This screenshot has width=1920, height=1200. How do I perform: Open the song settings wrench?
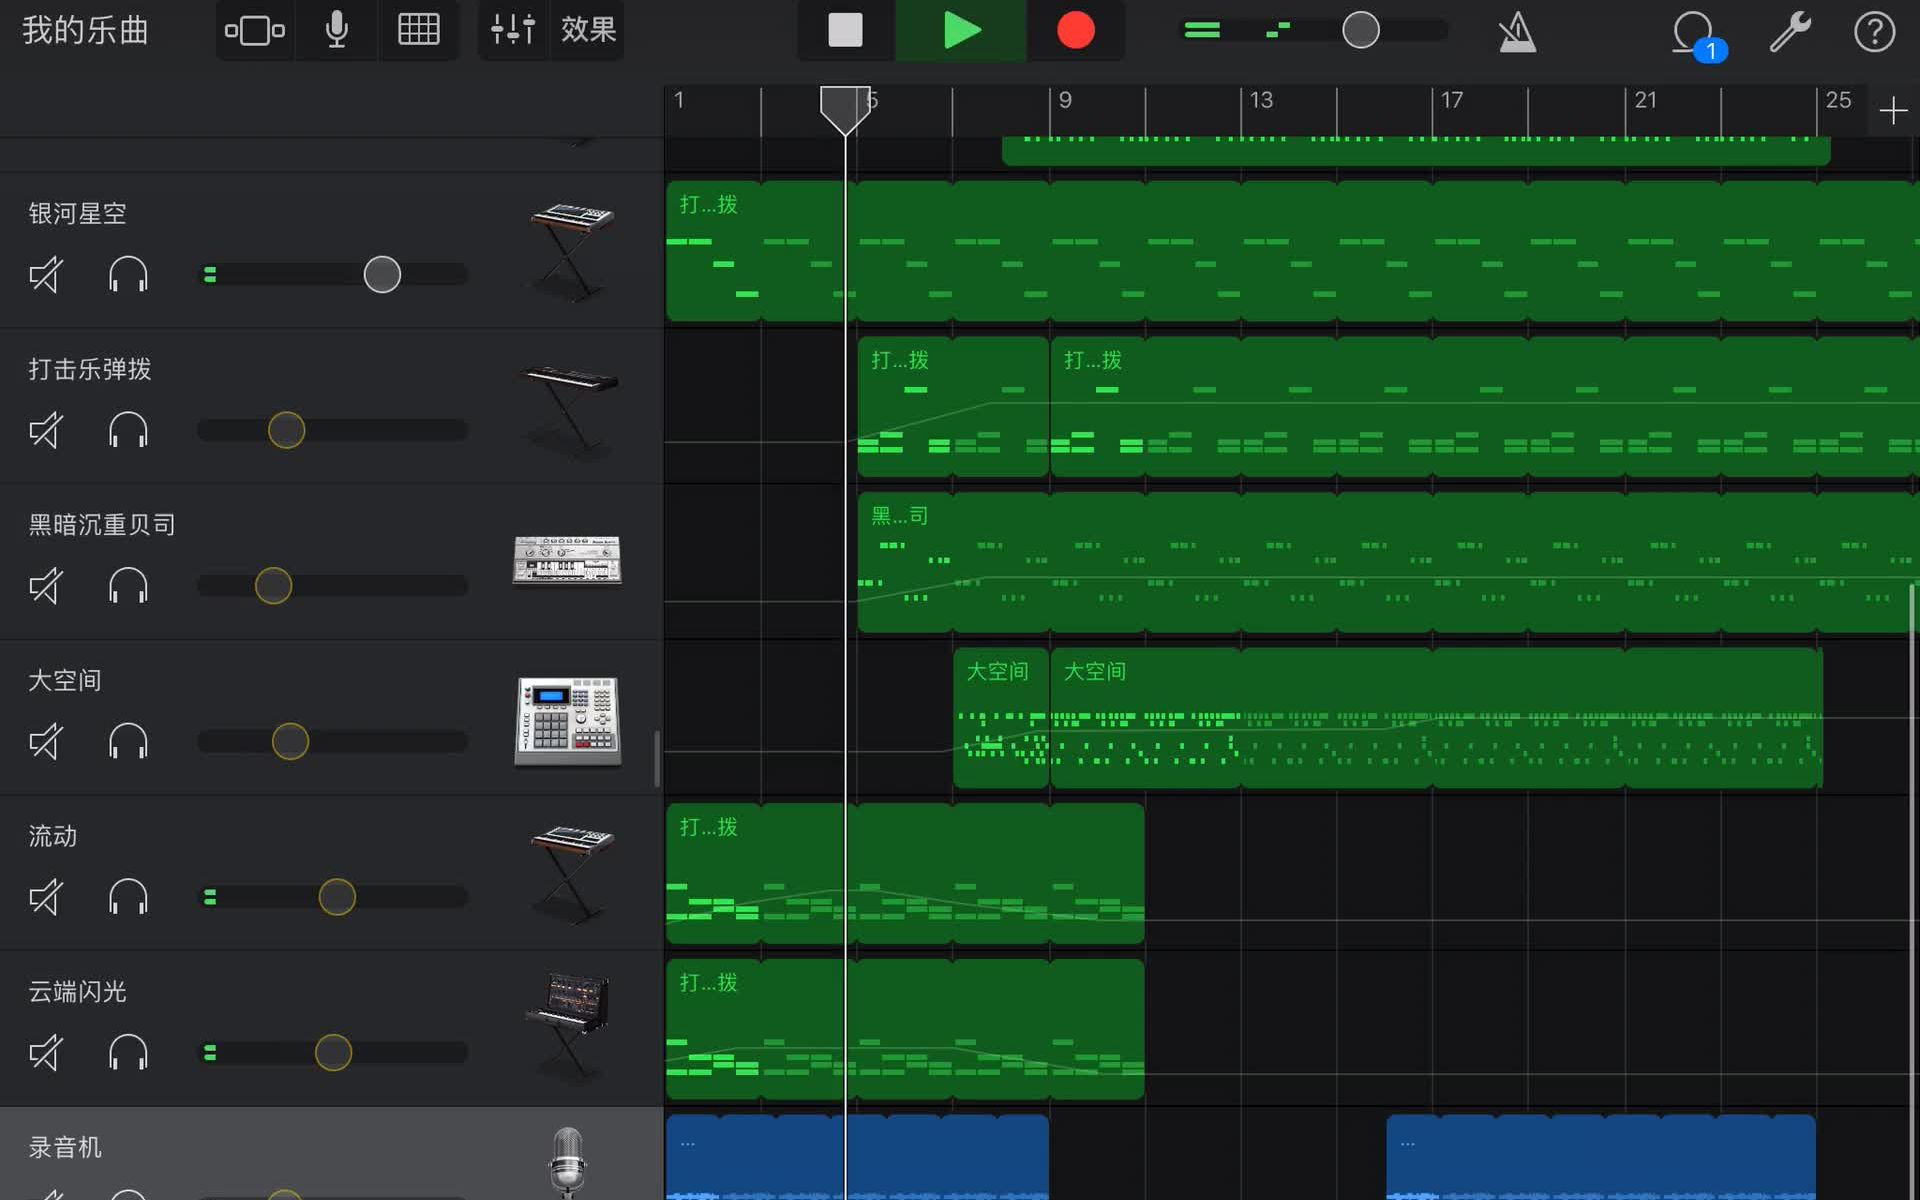(1790, 31)
